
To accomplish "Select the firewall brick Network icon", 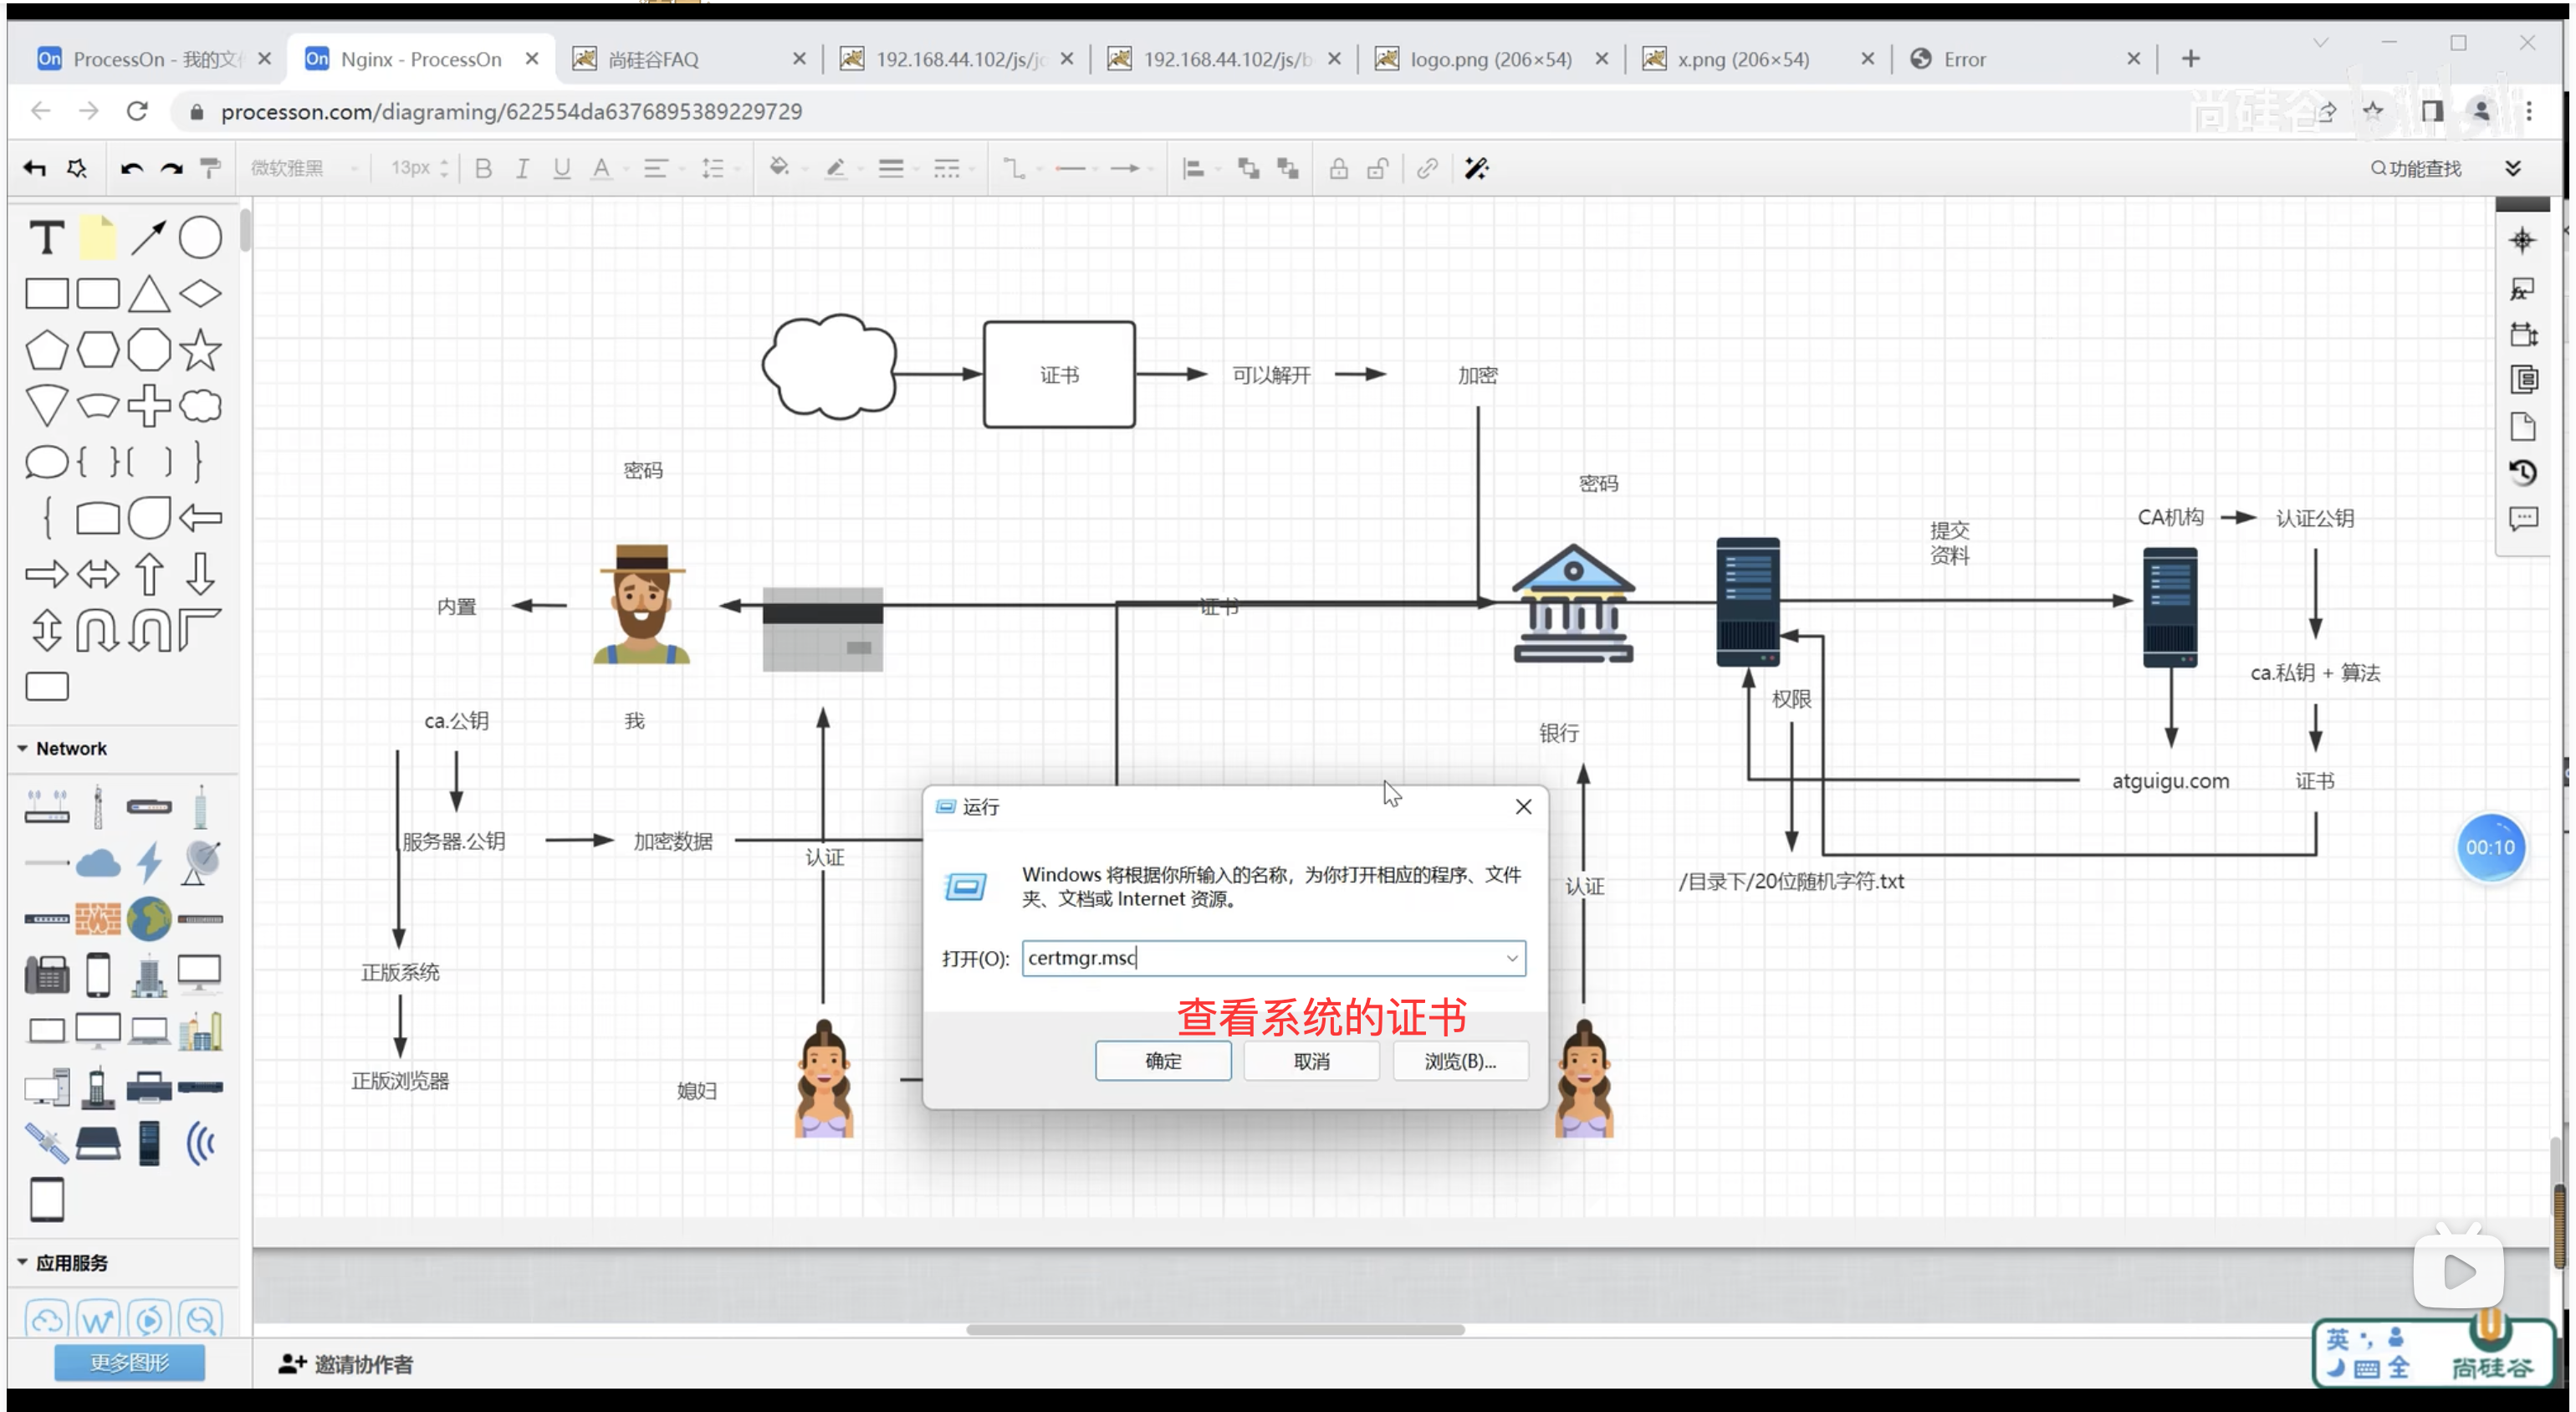I will (98, 918).
